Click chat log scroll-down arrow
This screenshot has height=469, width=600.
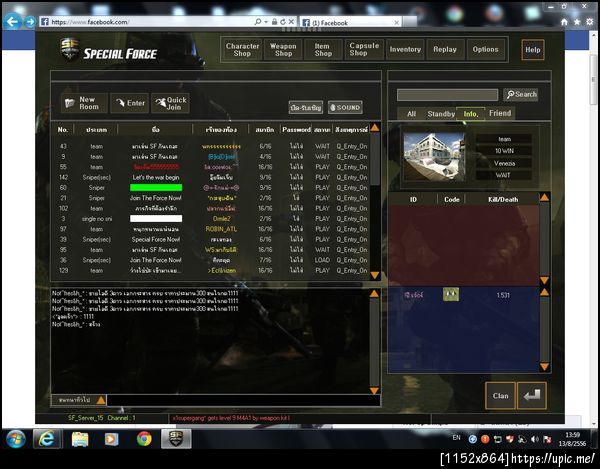click(375, 391)
